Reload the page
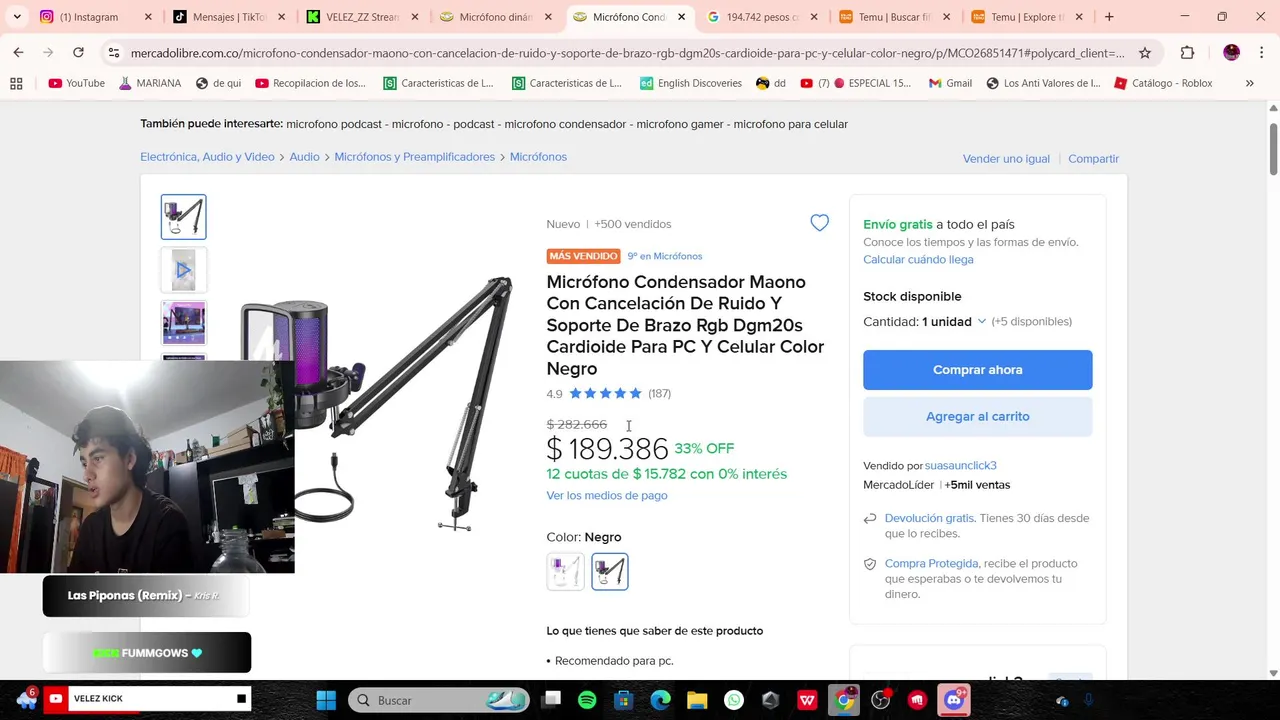Screen dimensions: 1280x720 point(78,52)
